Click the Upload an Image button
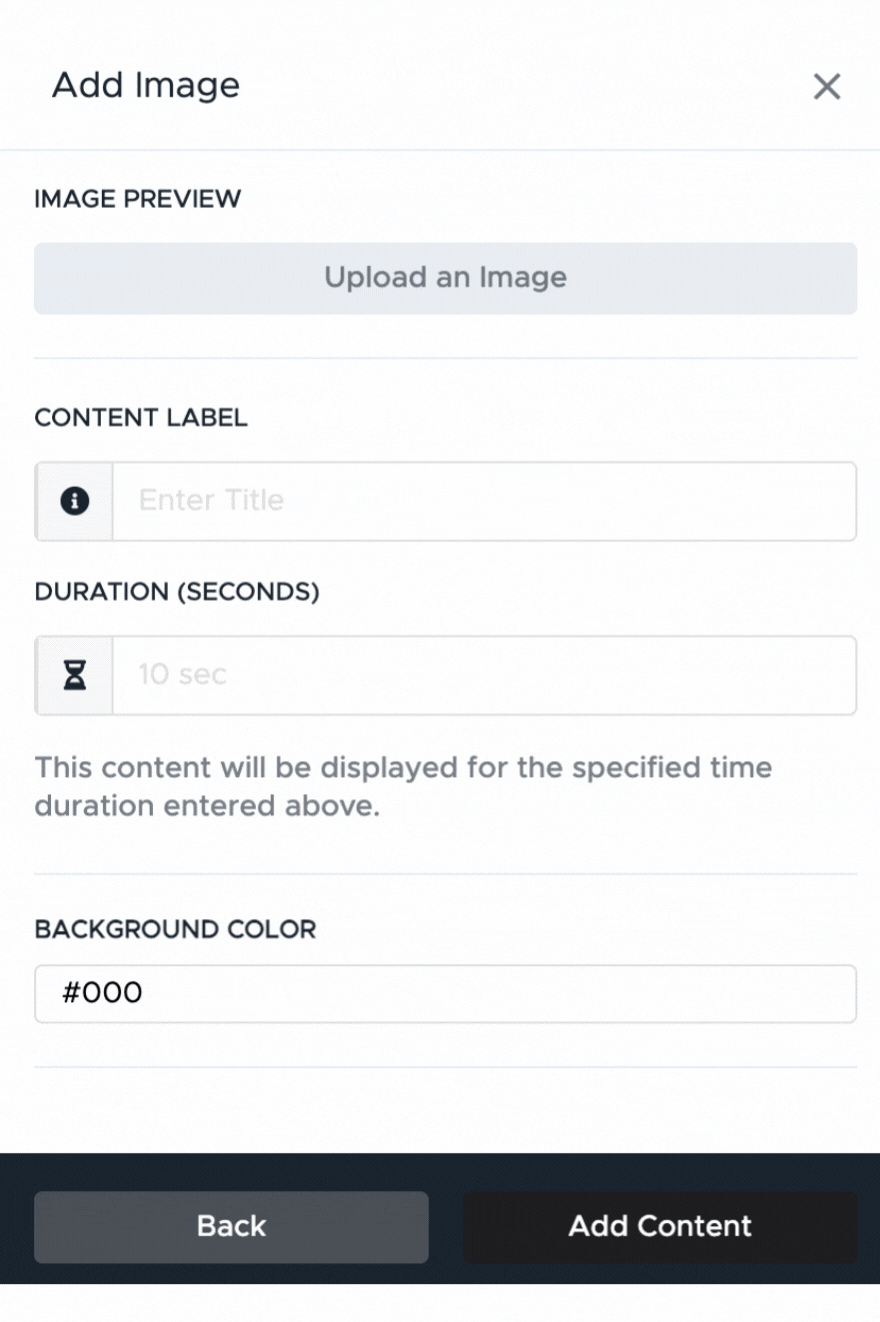 pos(445,278)
